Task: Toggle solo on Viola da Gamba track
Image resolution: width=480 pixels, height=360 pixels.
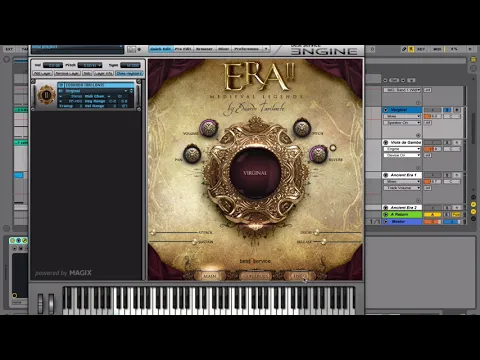Action: (x=447, y=142)
